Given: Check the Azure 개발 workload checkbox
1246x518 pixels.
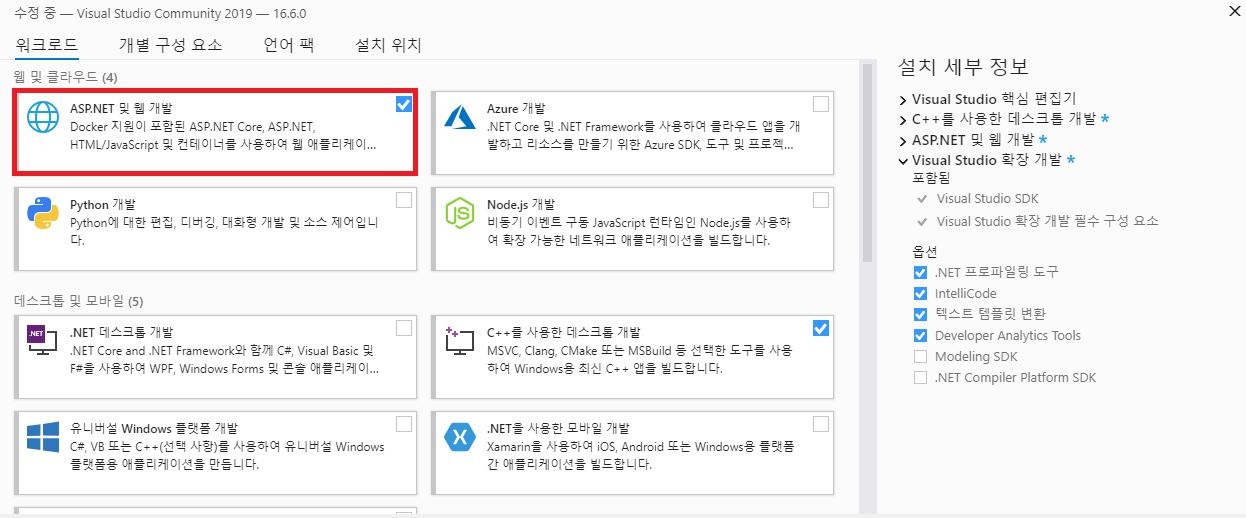Looking at the screenshot, I should tap(821, 104).
